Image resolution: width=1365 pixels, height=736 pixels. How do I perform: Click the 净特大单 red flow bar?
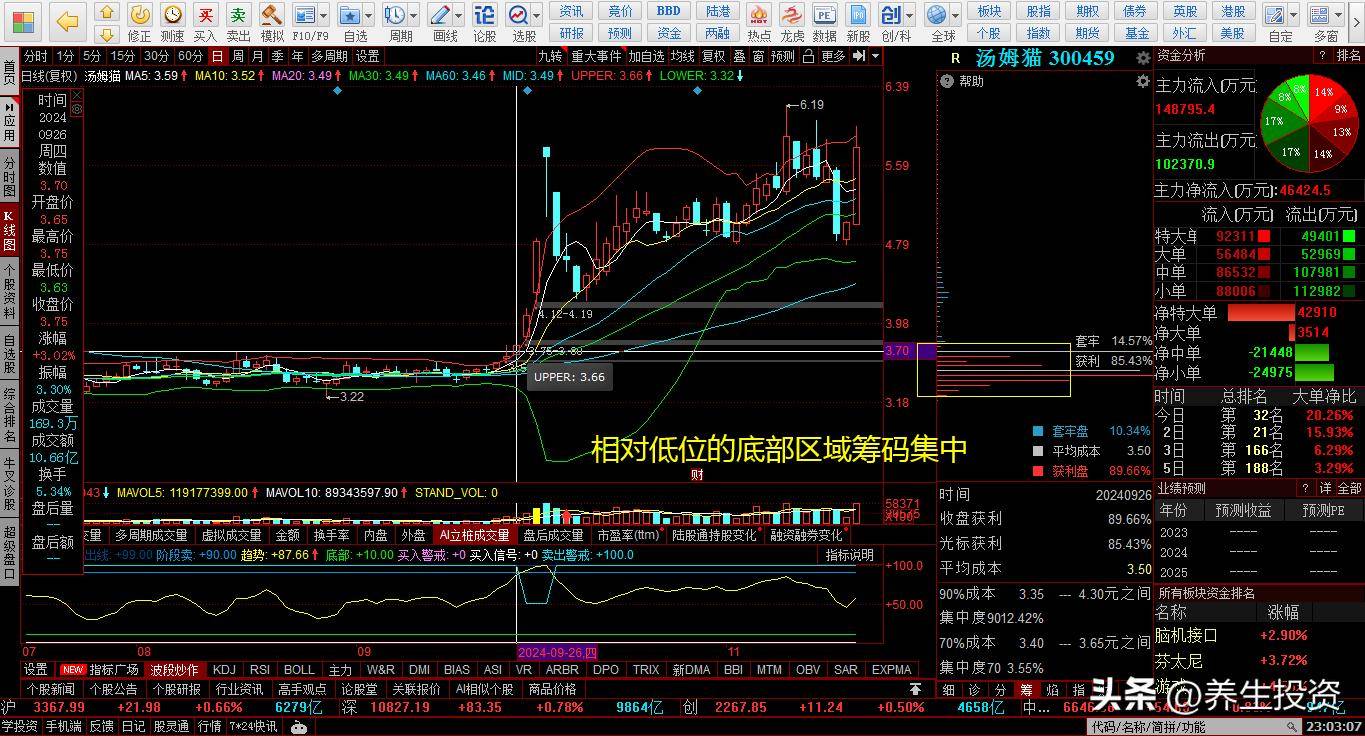[1260, 312]
